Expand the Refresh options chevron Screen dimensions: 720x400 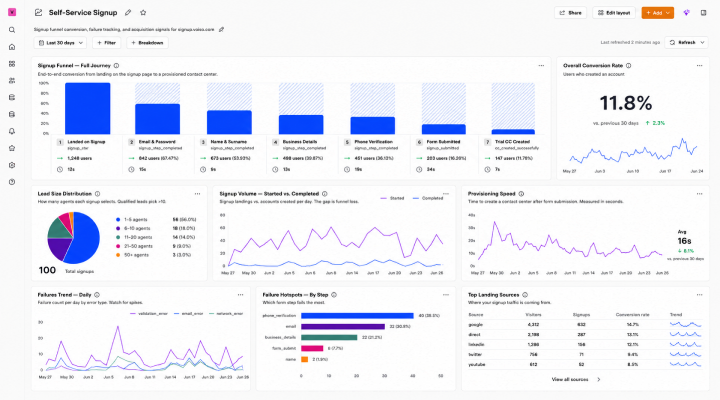tap(702, 42)
